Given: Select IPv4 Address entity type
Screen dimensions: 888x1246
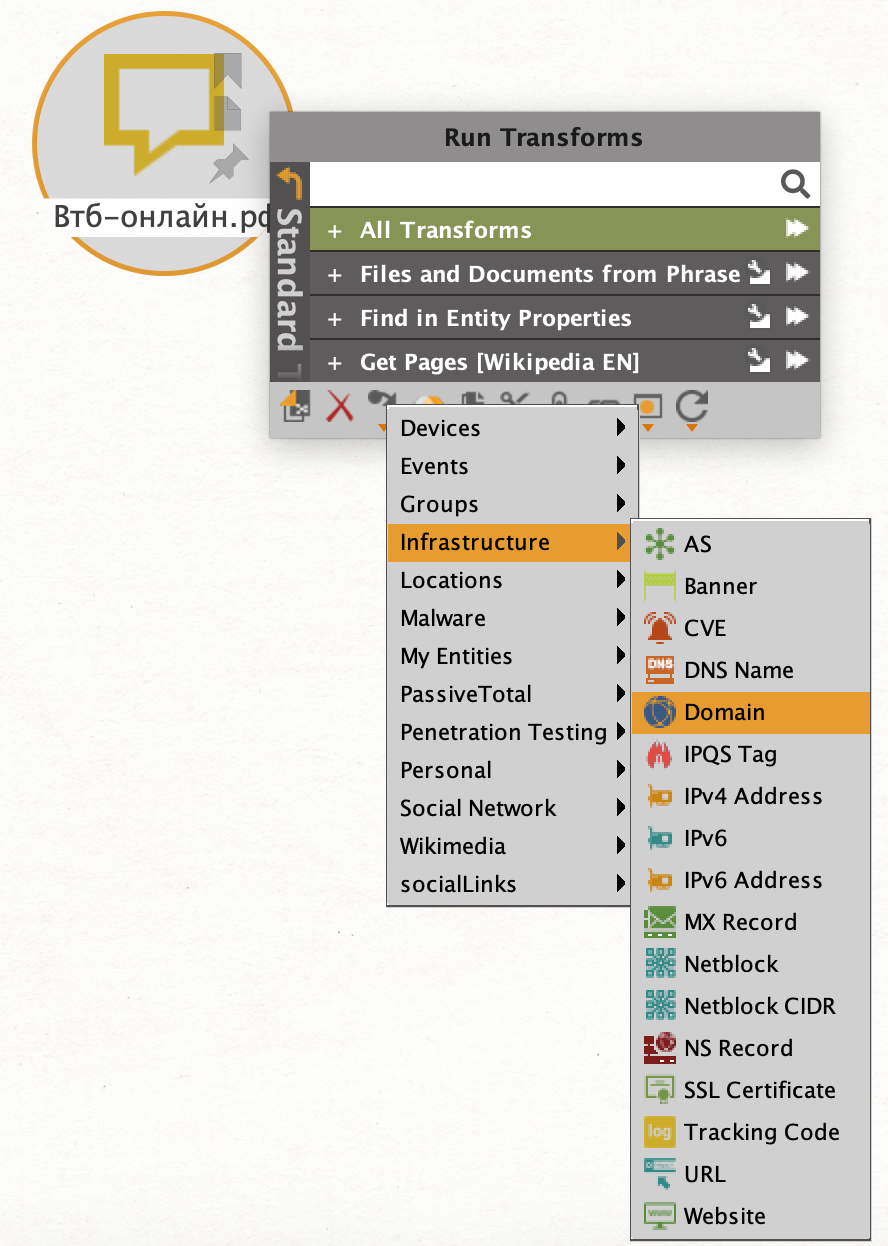Looking at the screenshot, I should 751,796.
